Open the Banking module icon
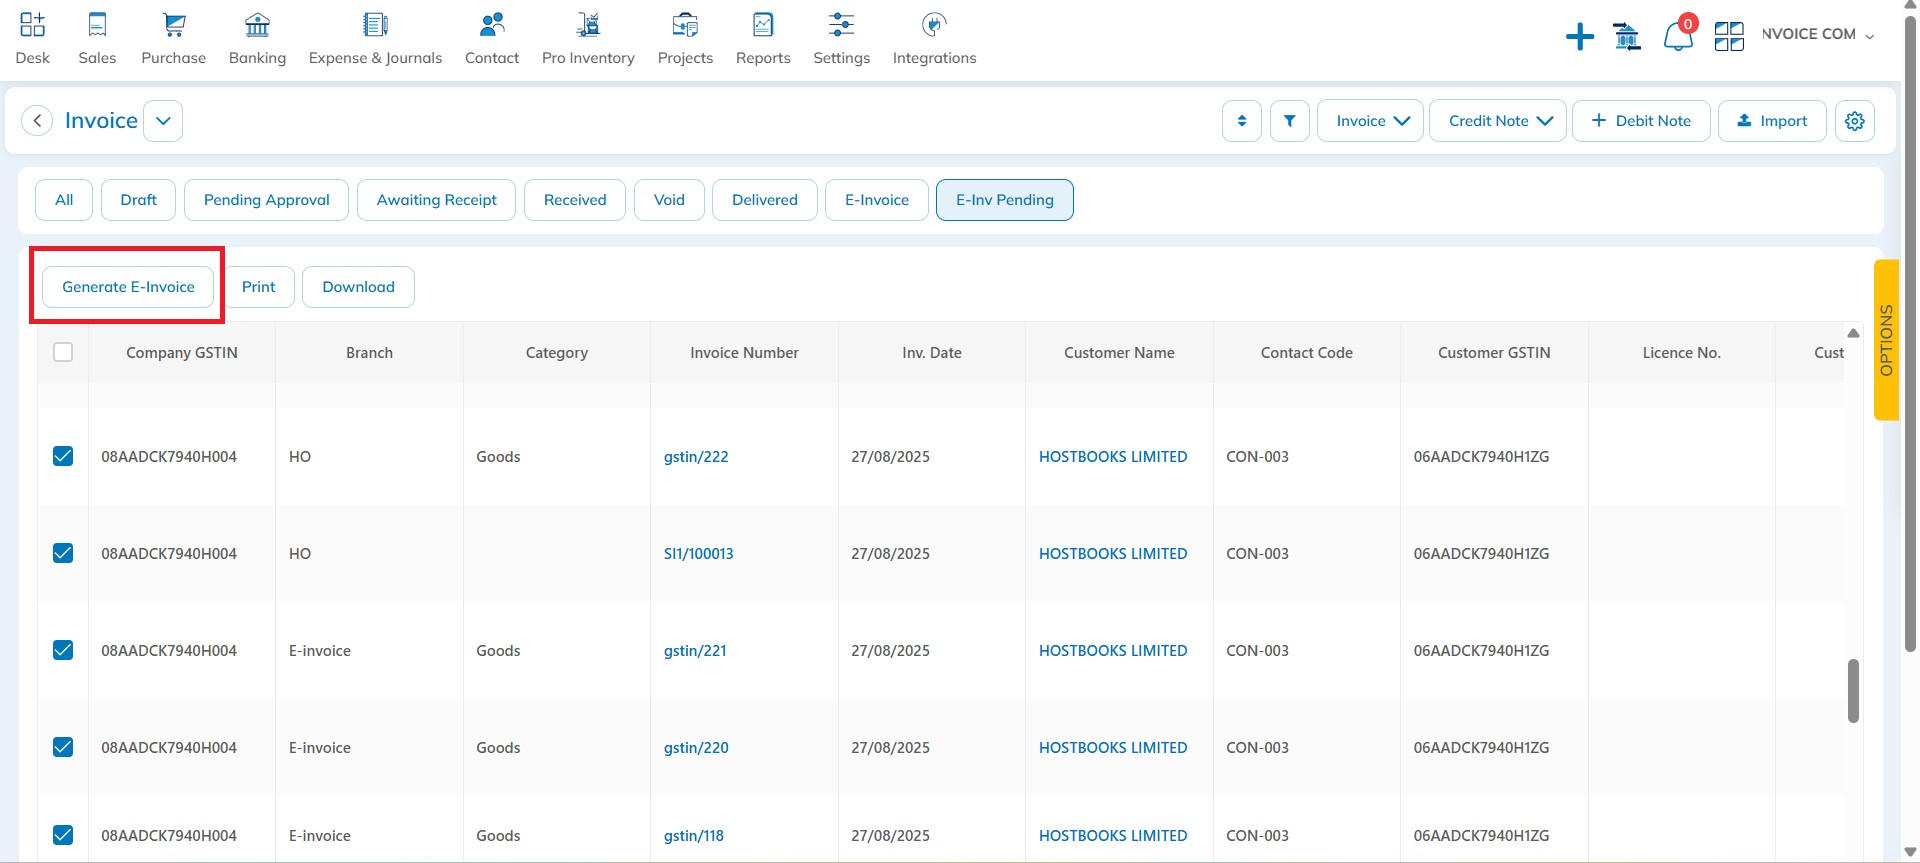The height and width of the screenshot is (863, 1920). [257, 25]
